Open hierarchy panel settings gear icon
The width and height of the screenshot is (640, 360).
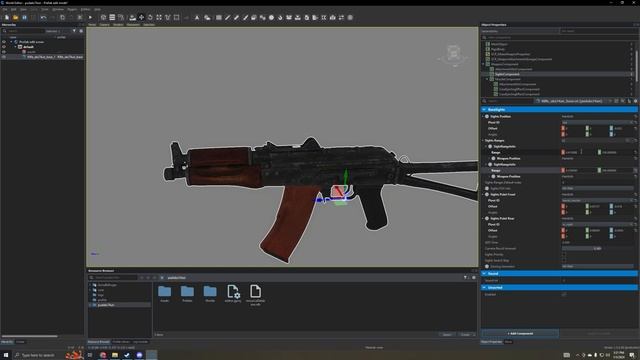81,31
